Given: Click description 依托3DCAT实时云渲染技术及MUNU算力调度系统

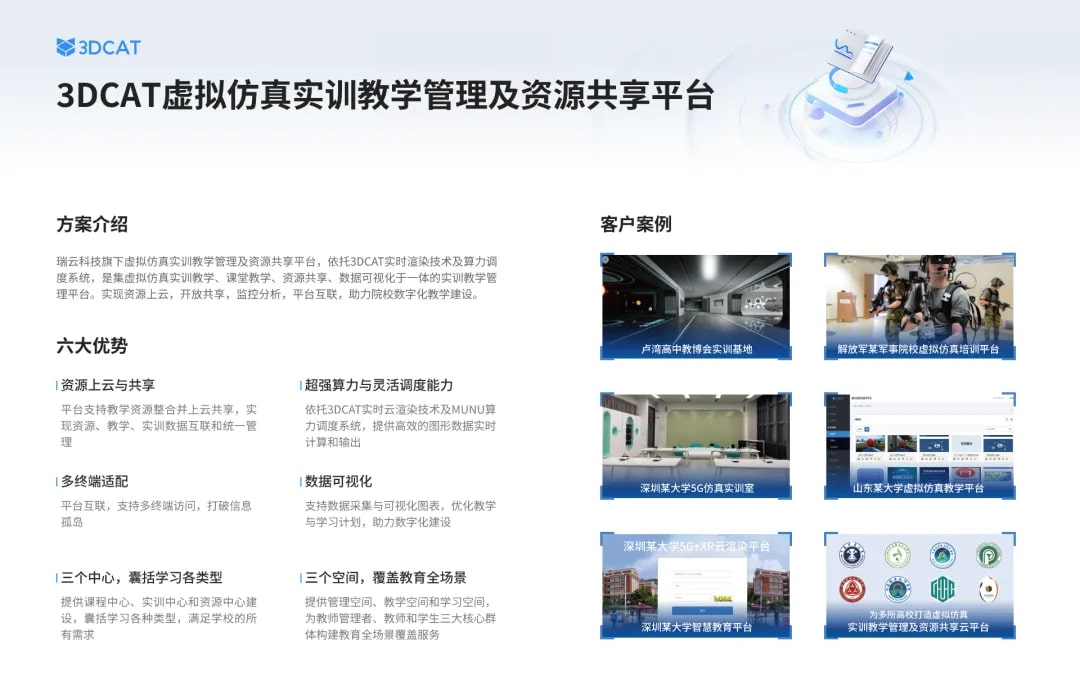Looking at the screenshot, I should 400,426.
